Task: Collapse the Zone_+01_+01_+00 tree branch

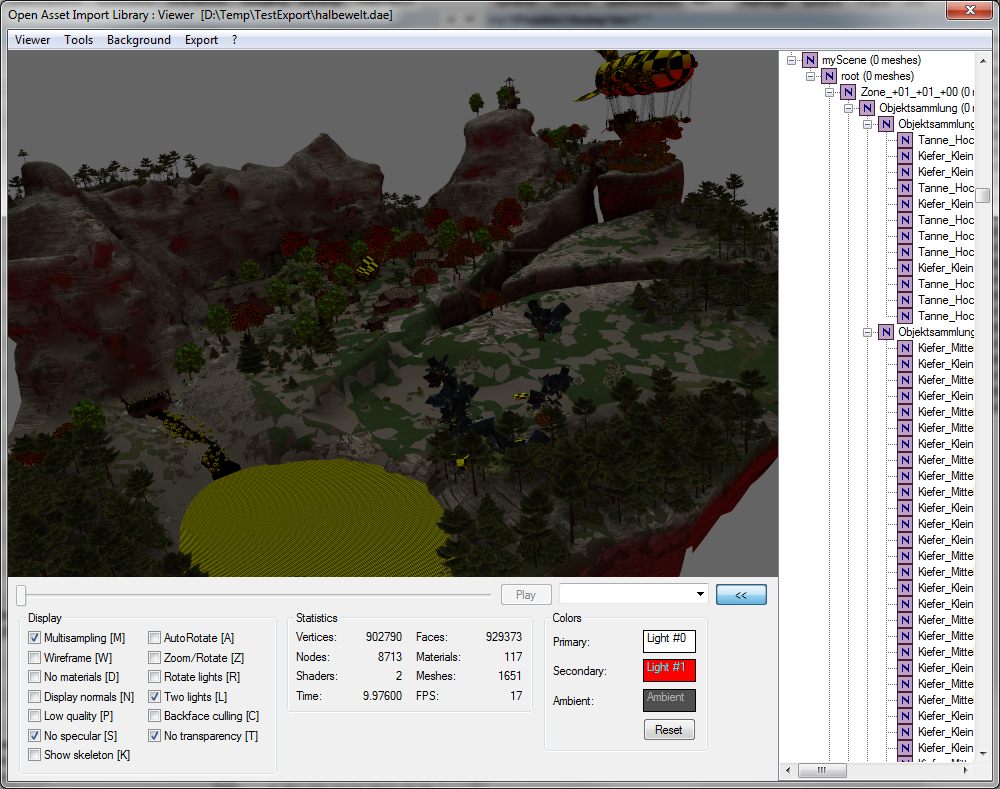Action: coord(829,92)
